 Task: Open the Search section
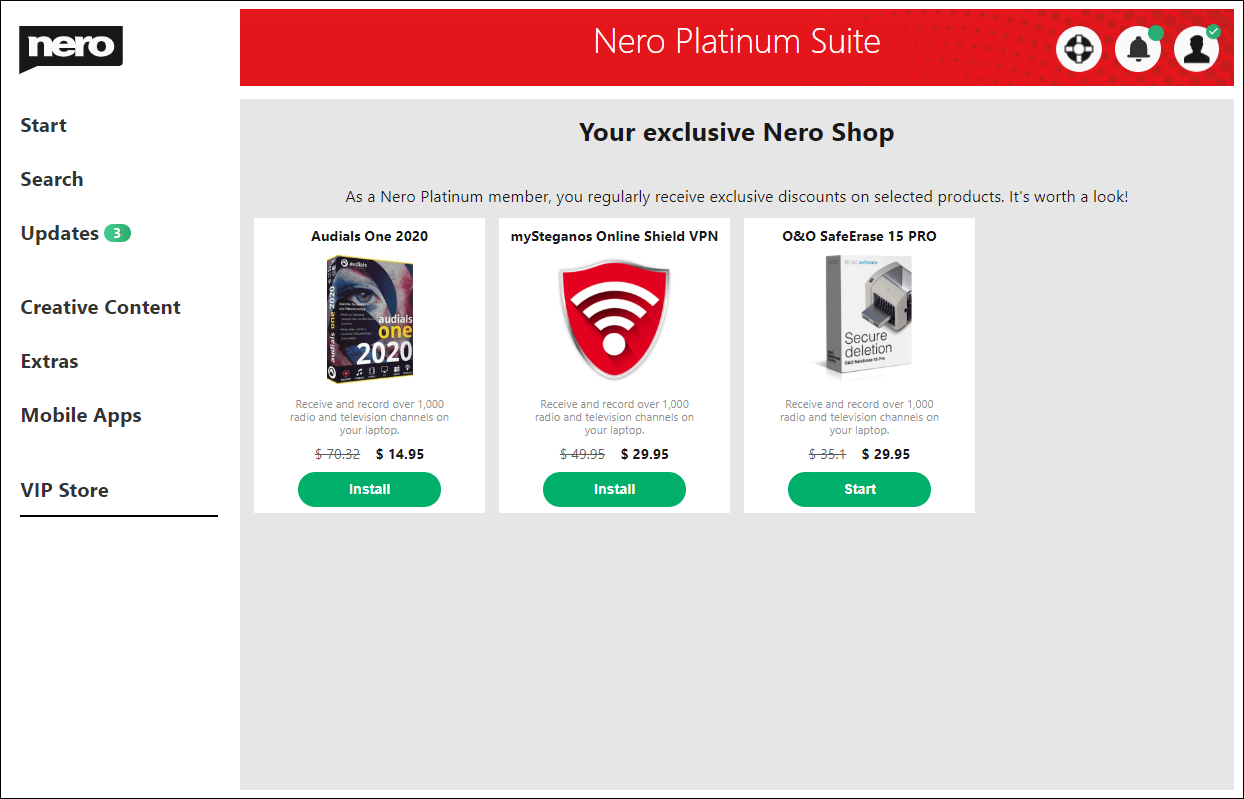52,179
